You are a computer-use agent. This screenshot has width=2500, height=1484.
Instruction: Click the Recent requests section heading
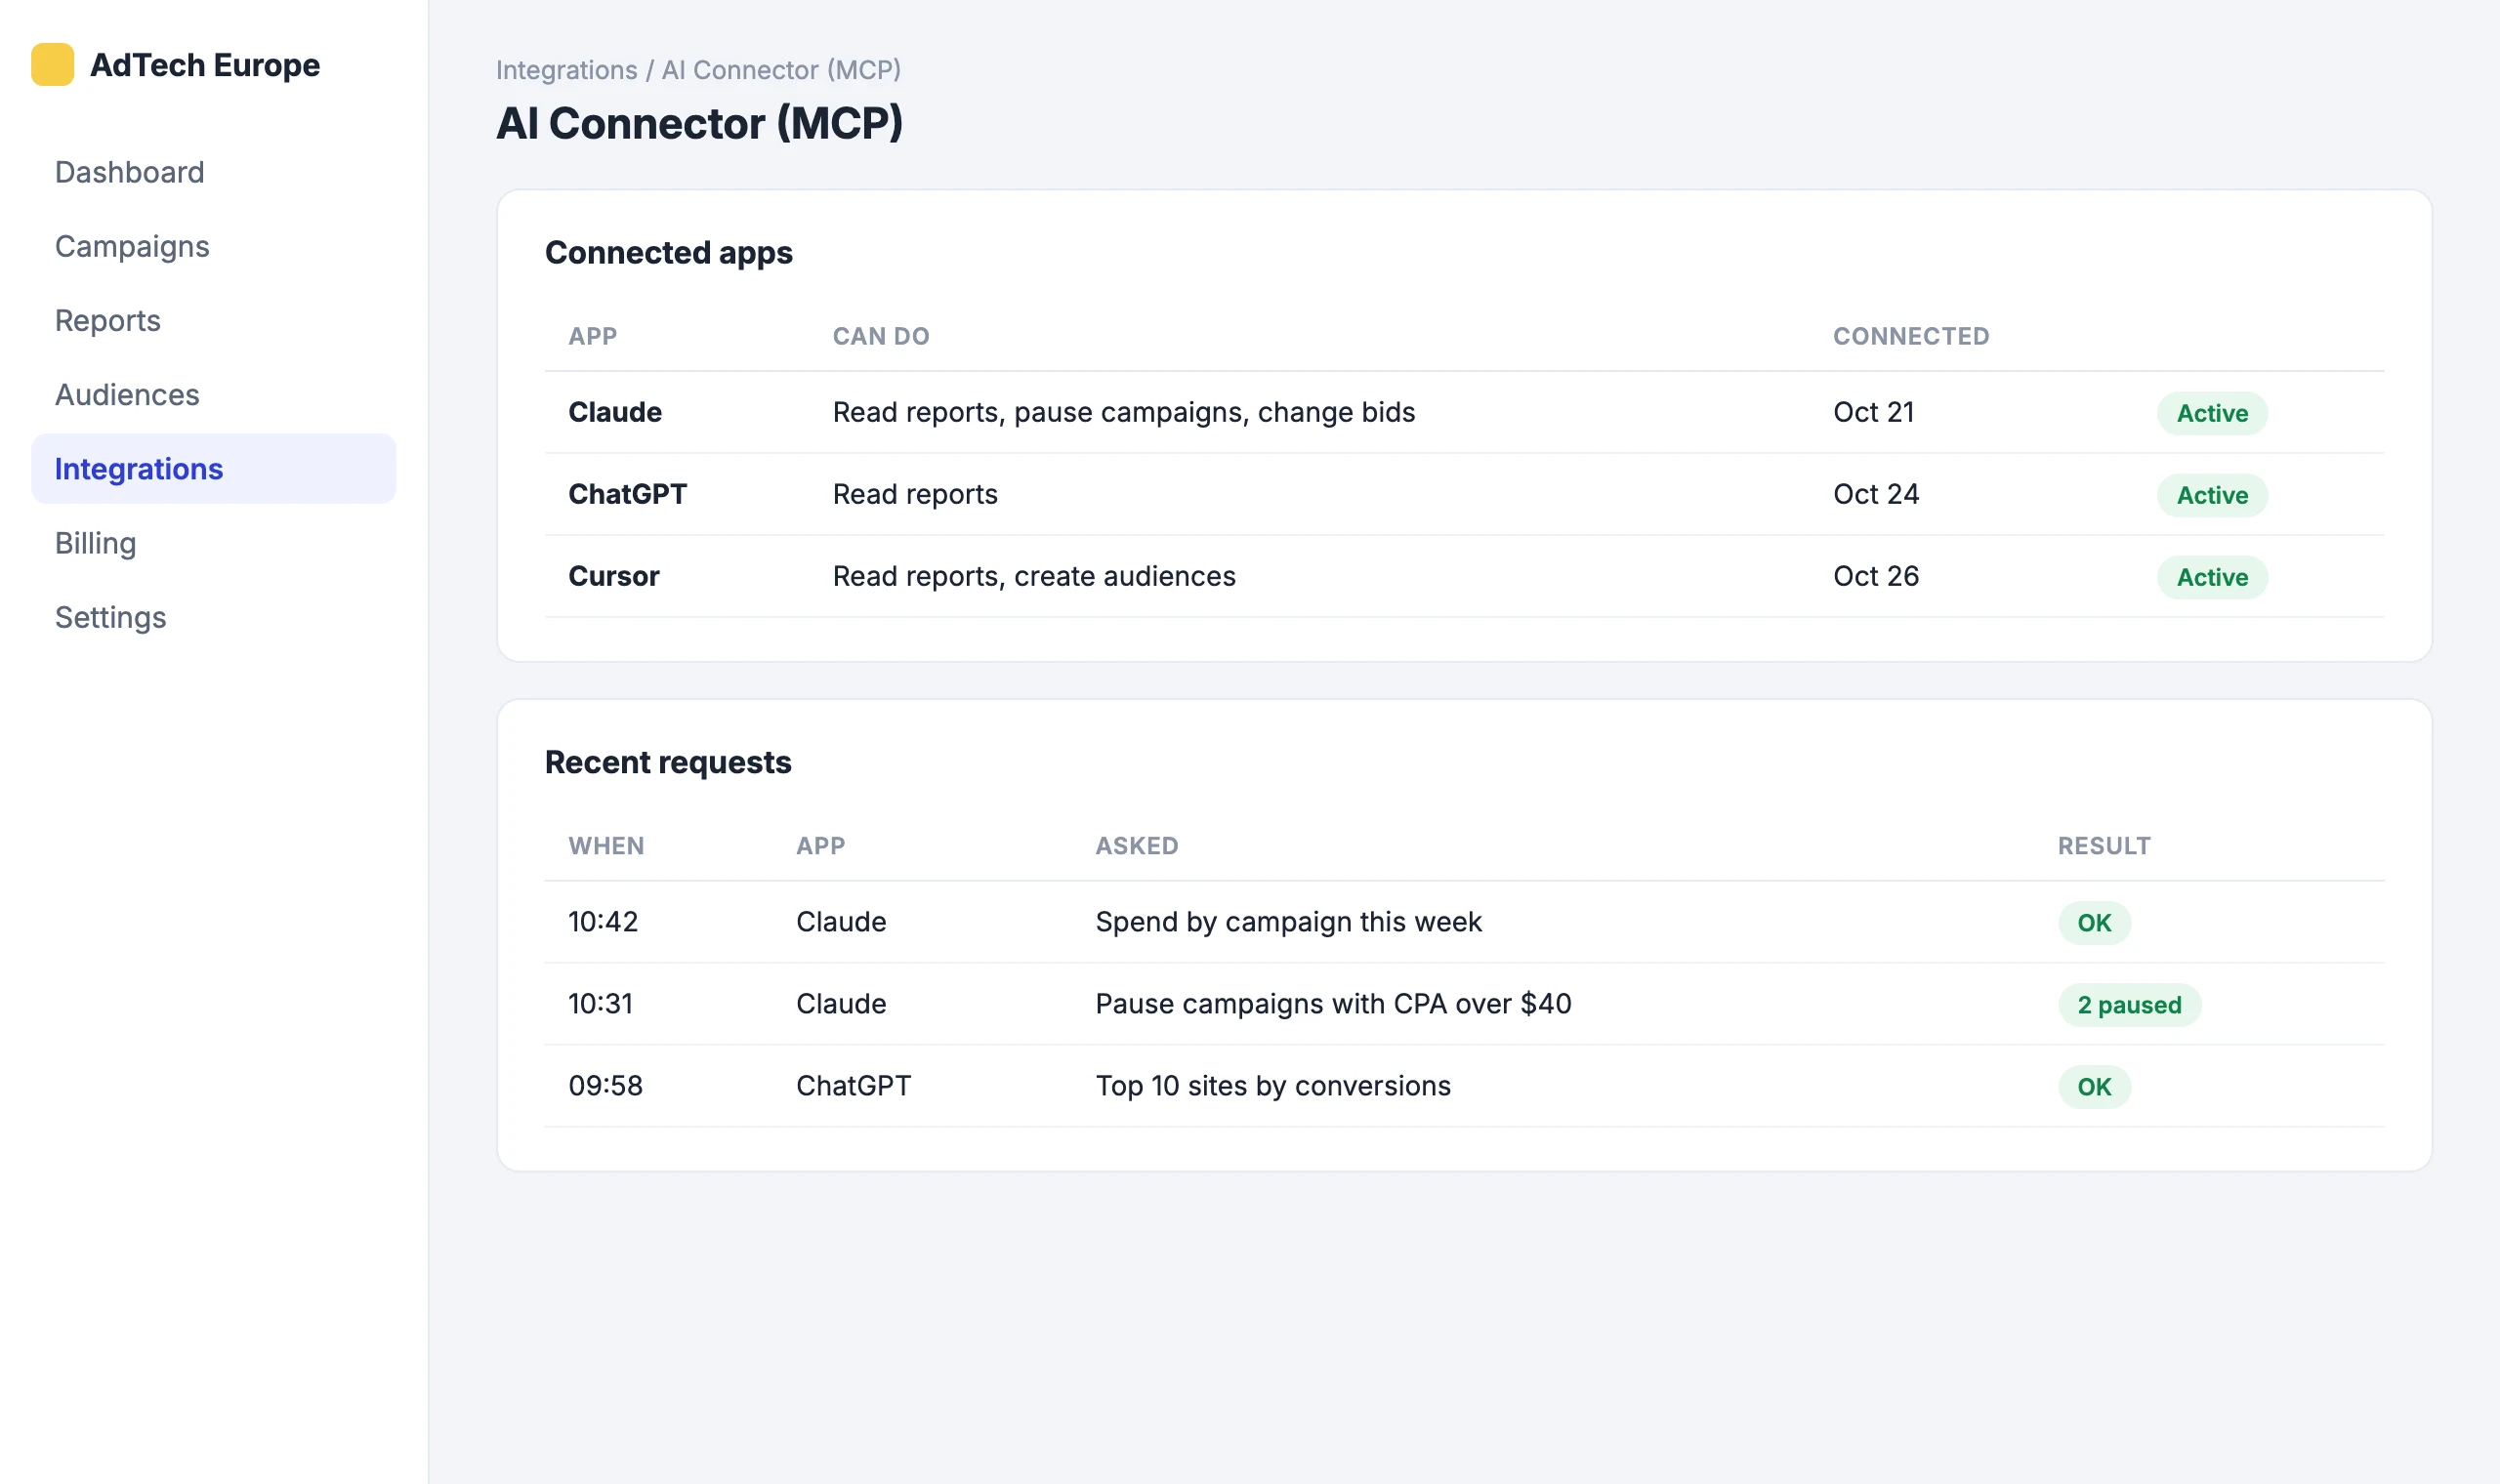(668, 762)
